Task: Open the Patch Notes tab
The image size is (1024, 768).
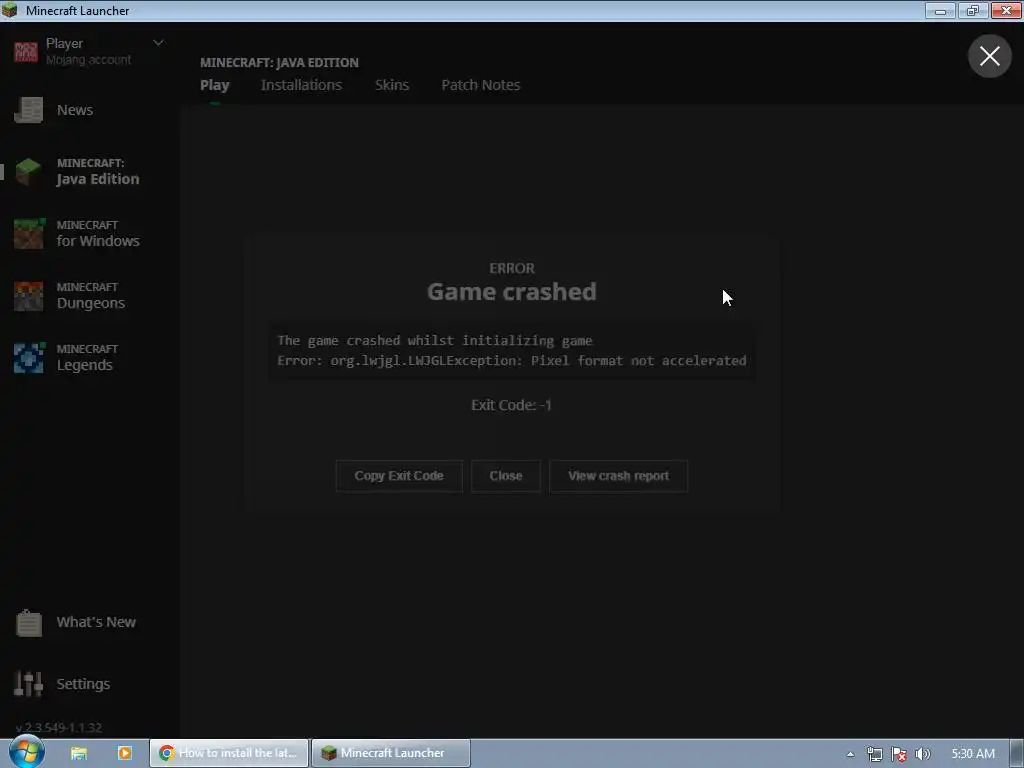Action: click(x=481, y=85)
